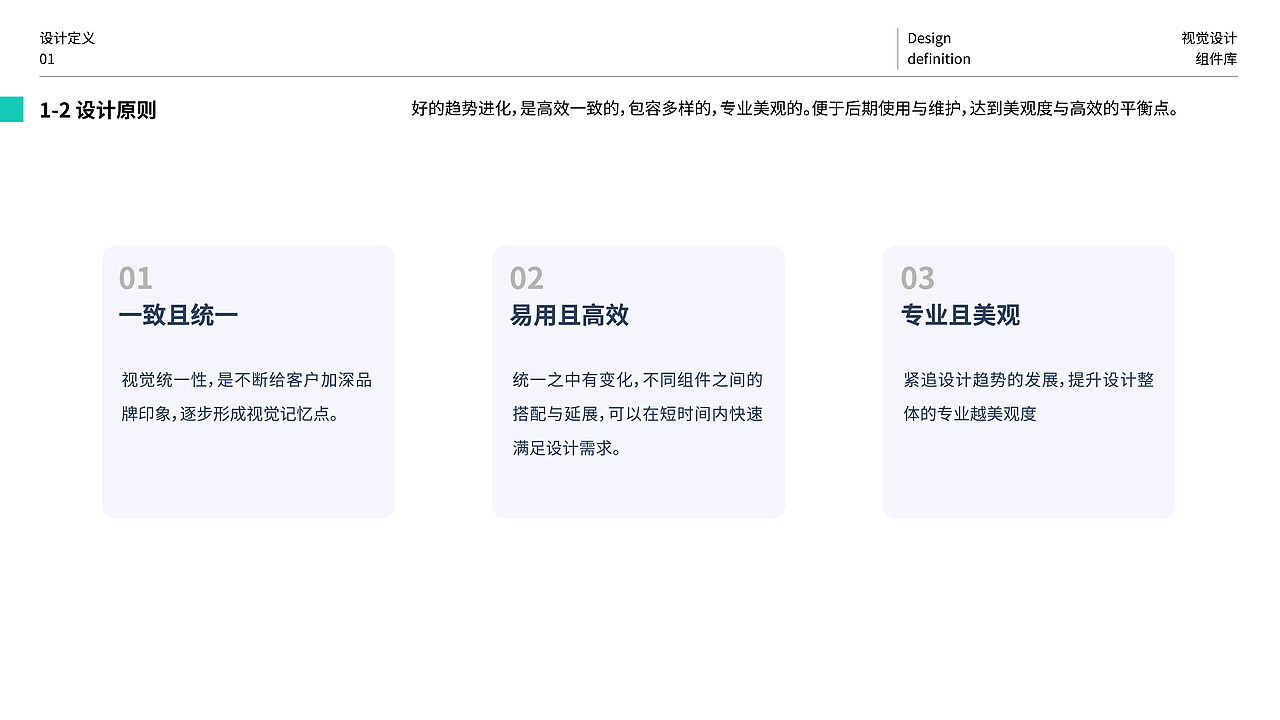Select the right light purple card background
The width and height of the screenshot is (1280, 720).
coord(1028,470)
